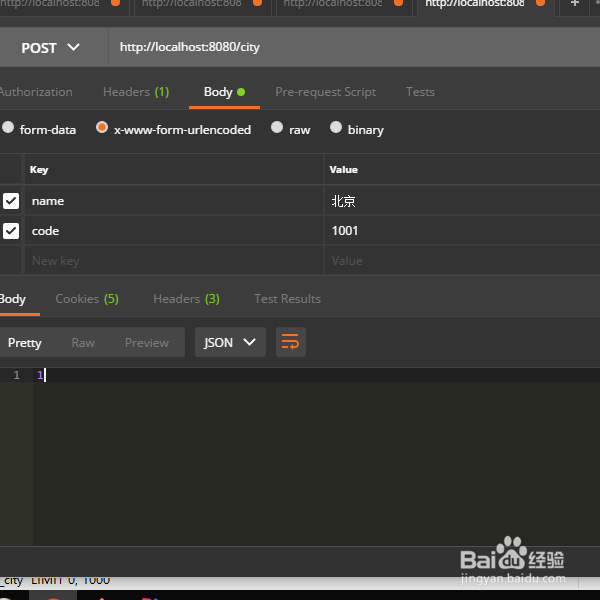Image resolution: width=600 pixels, height=600 pixels.
Task: Open the Pre-request Script tab
Action: click(x=325, y=92)
